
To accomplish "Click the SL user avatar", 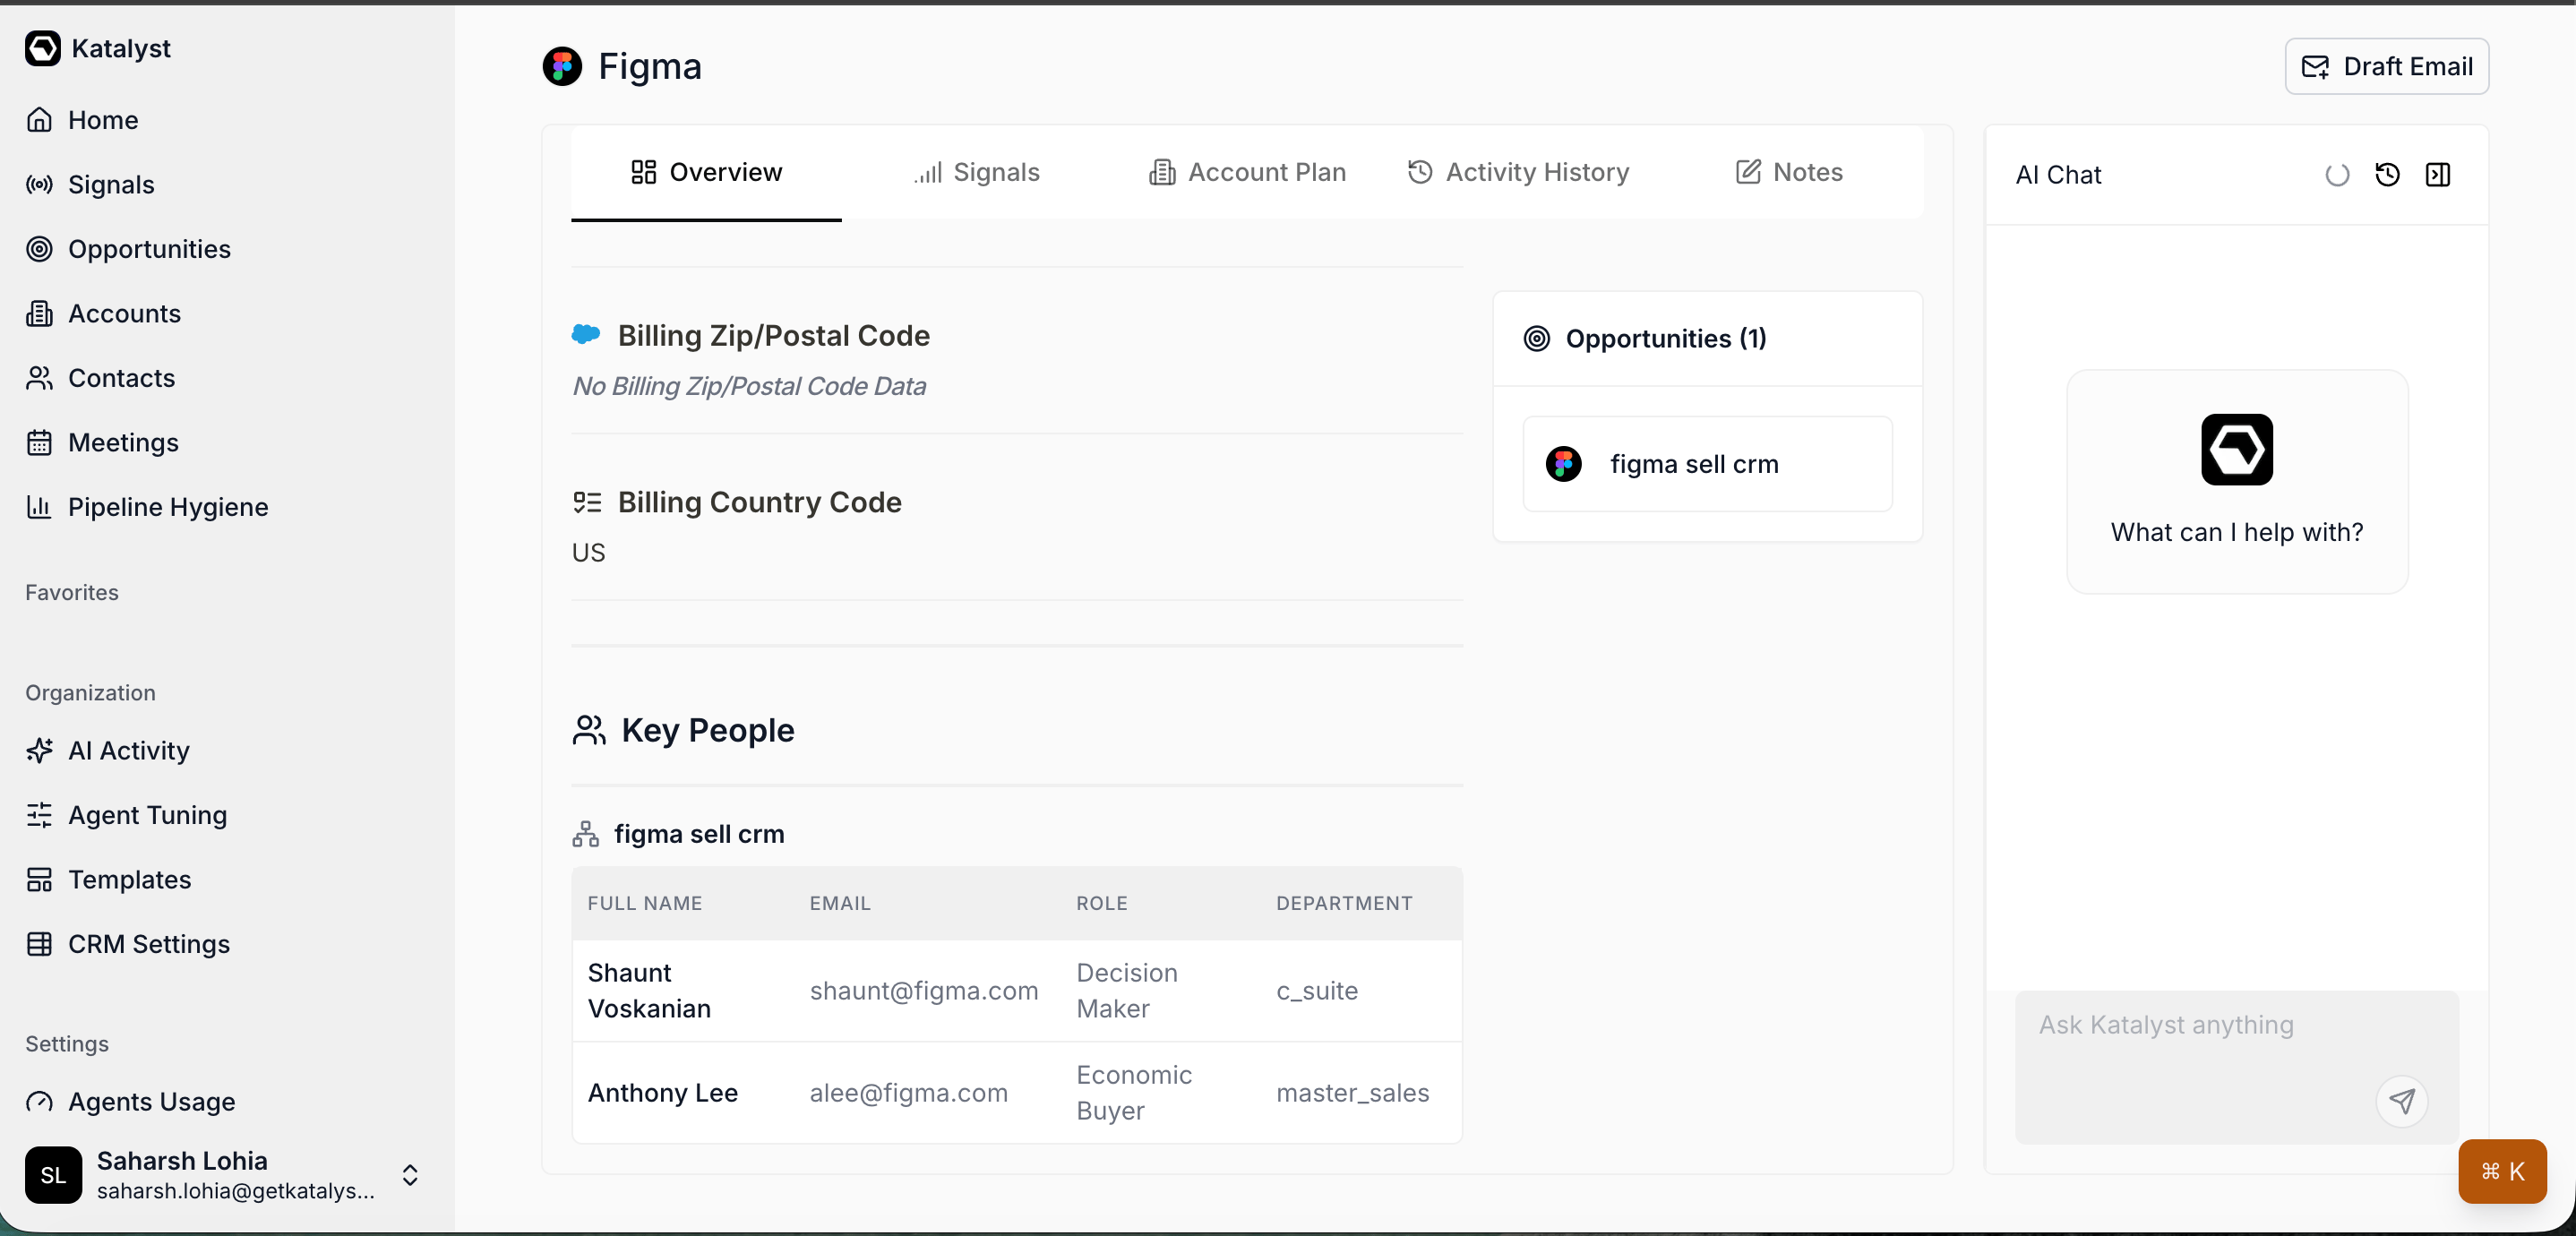I will point(53,1175).
